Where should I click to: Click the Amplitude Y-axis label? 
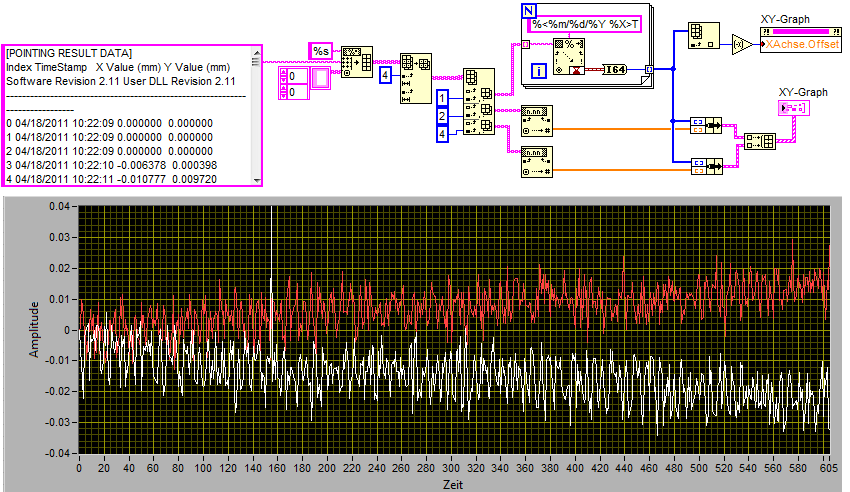click(x=34, y=329)
